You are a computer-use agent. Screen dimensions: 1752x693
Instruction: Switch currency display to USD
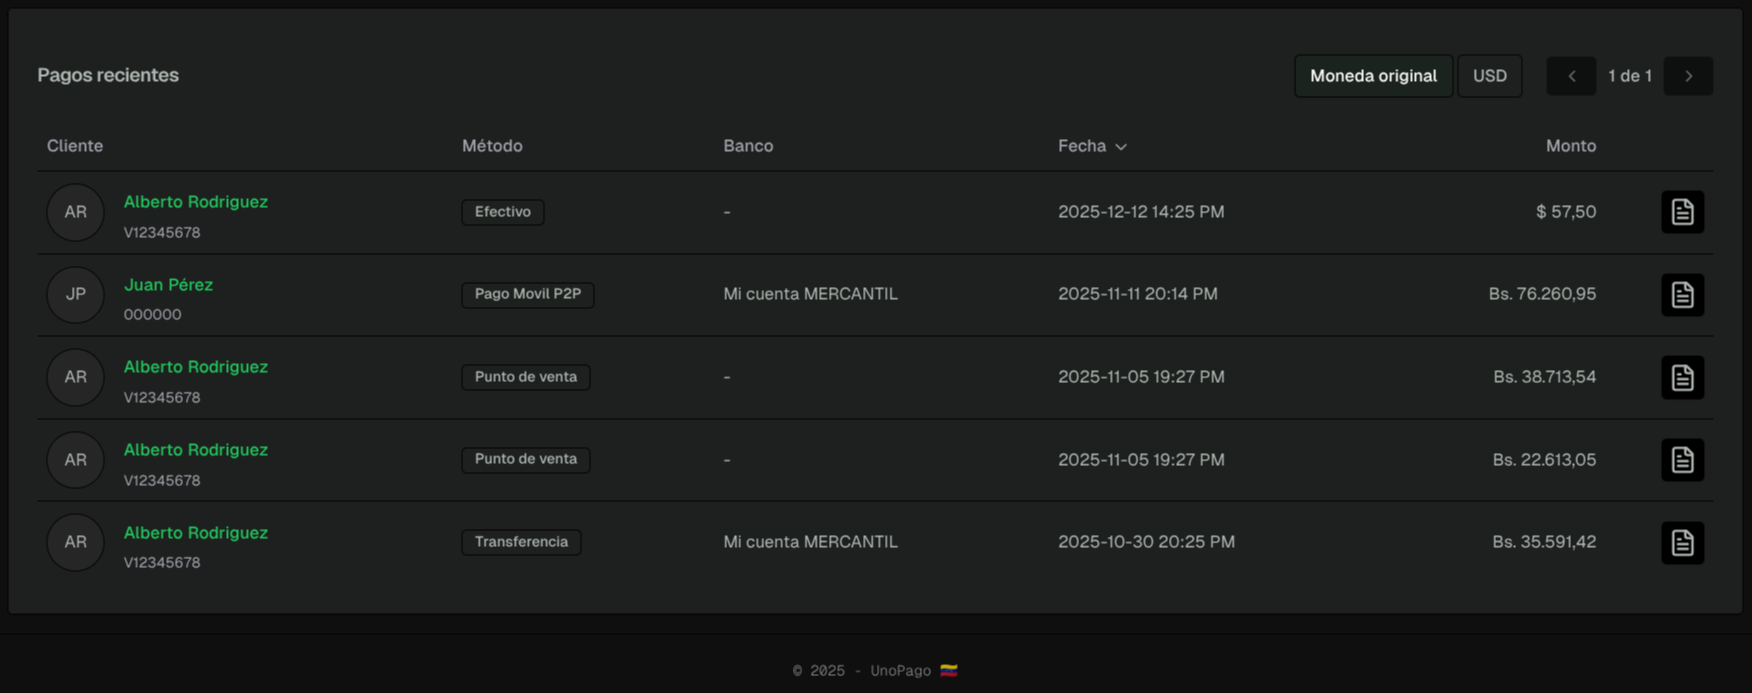[x=1489, y=76]
